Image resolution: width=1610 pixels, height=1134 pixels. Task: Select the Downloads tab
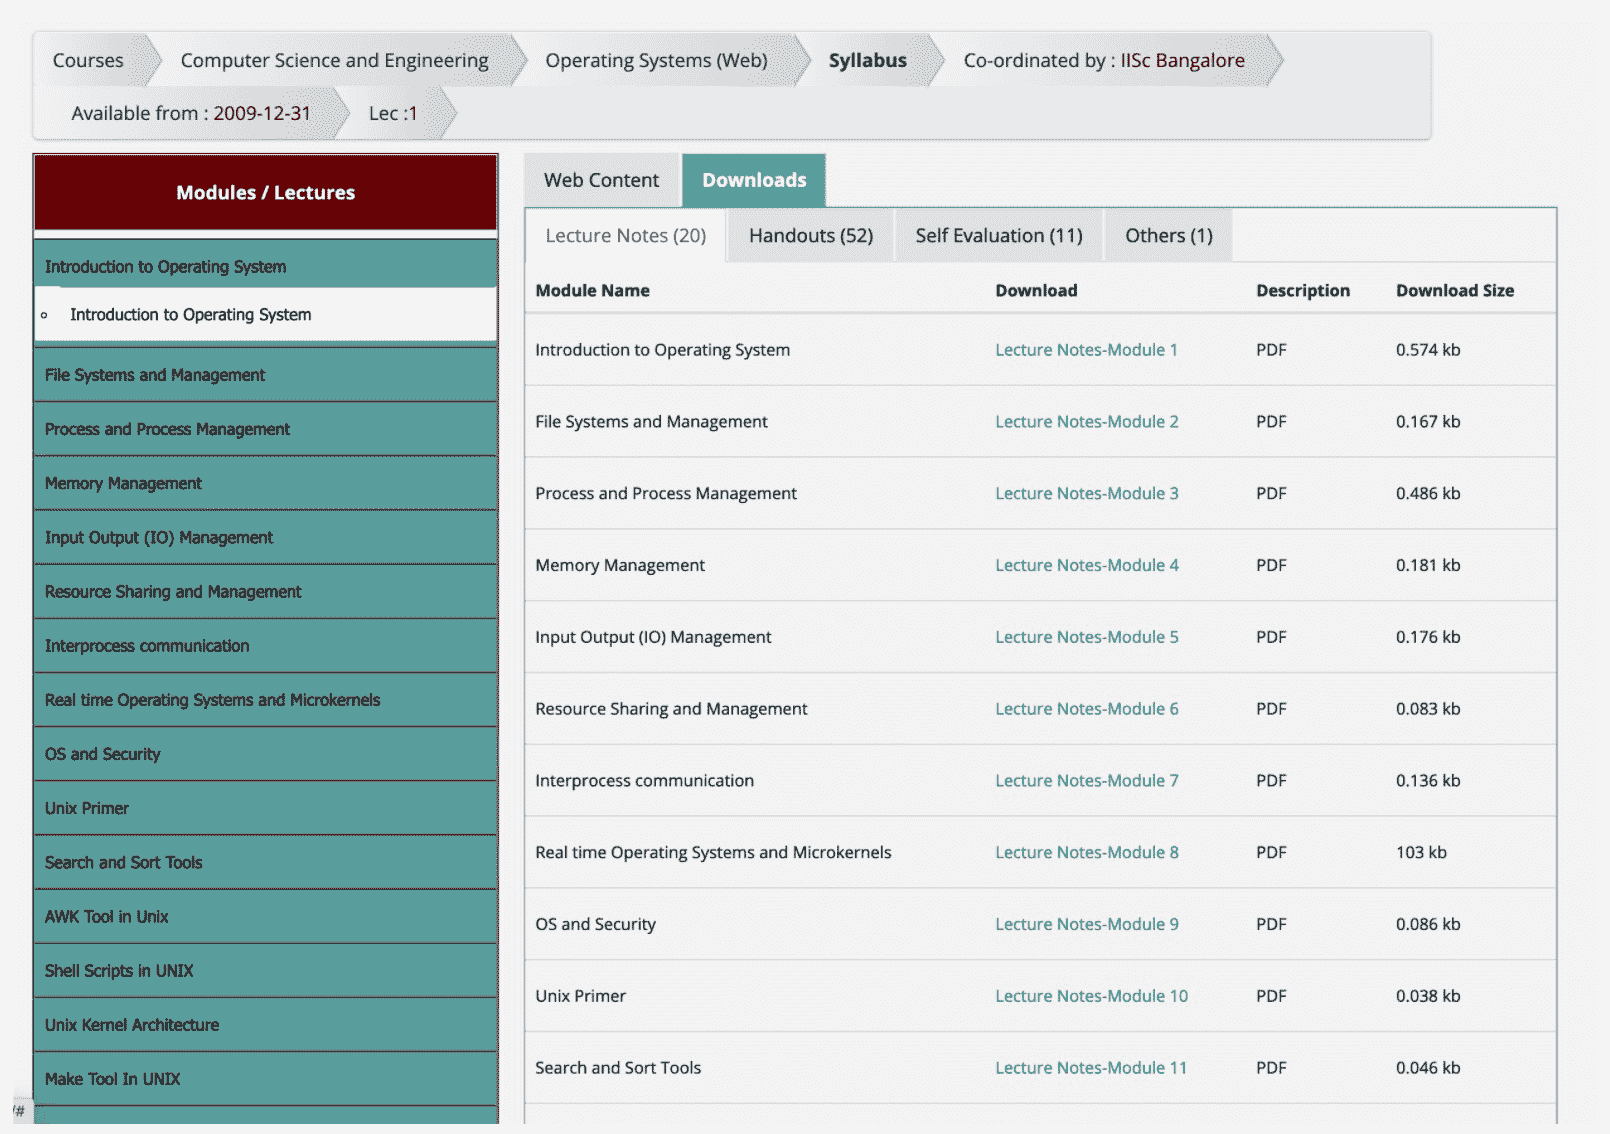[753, 180]
